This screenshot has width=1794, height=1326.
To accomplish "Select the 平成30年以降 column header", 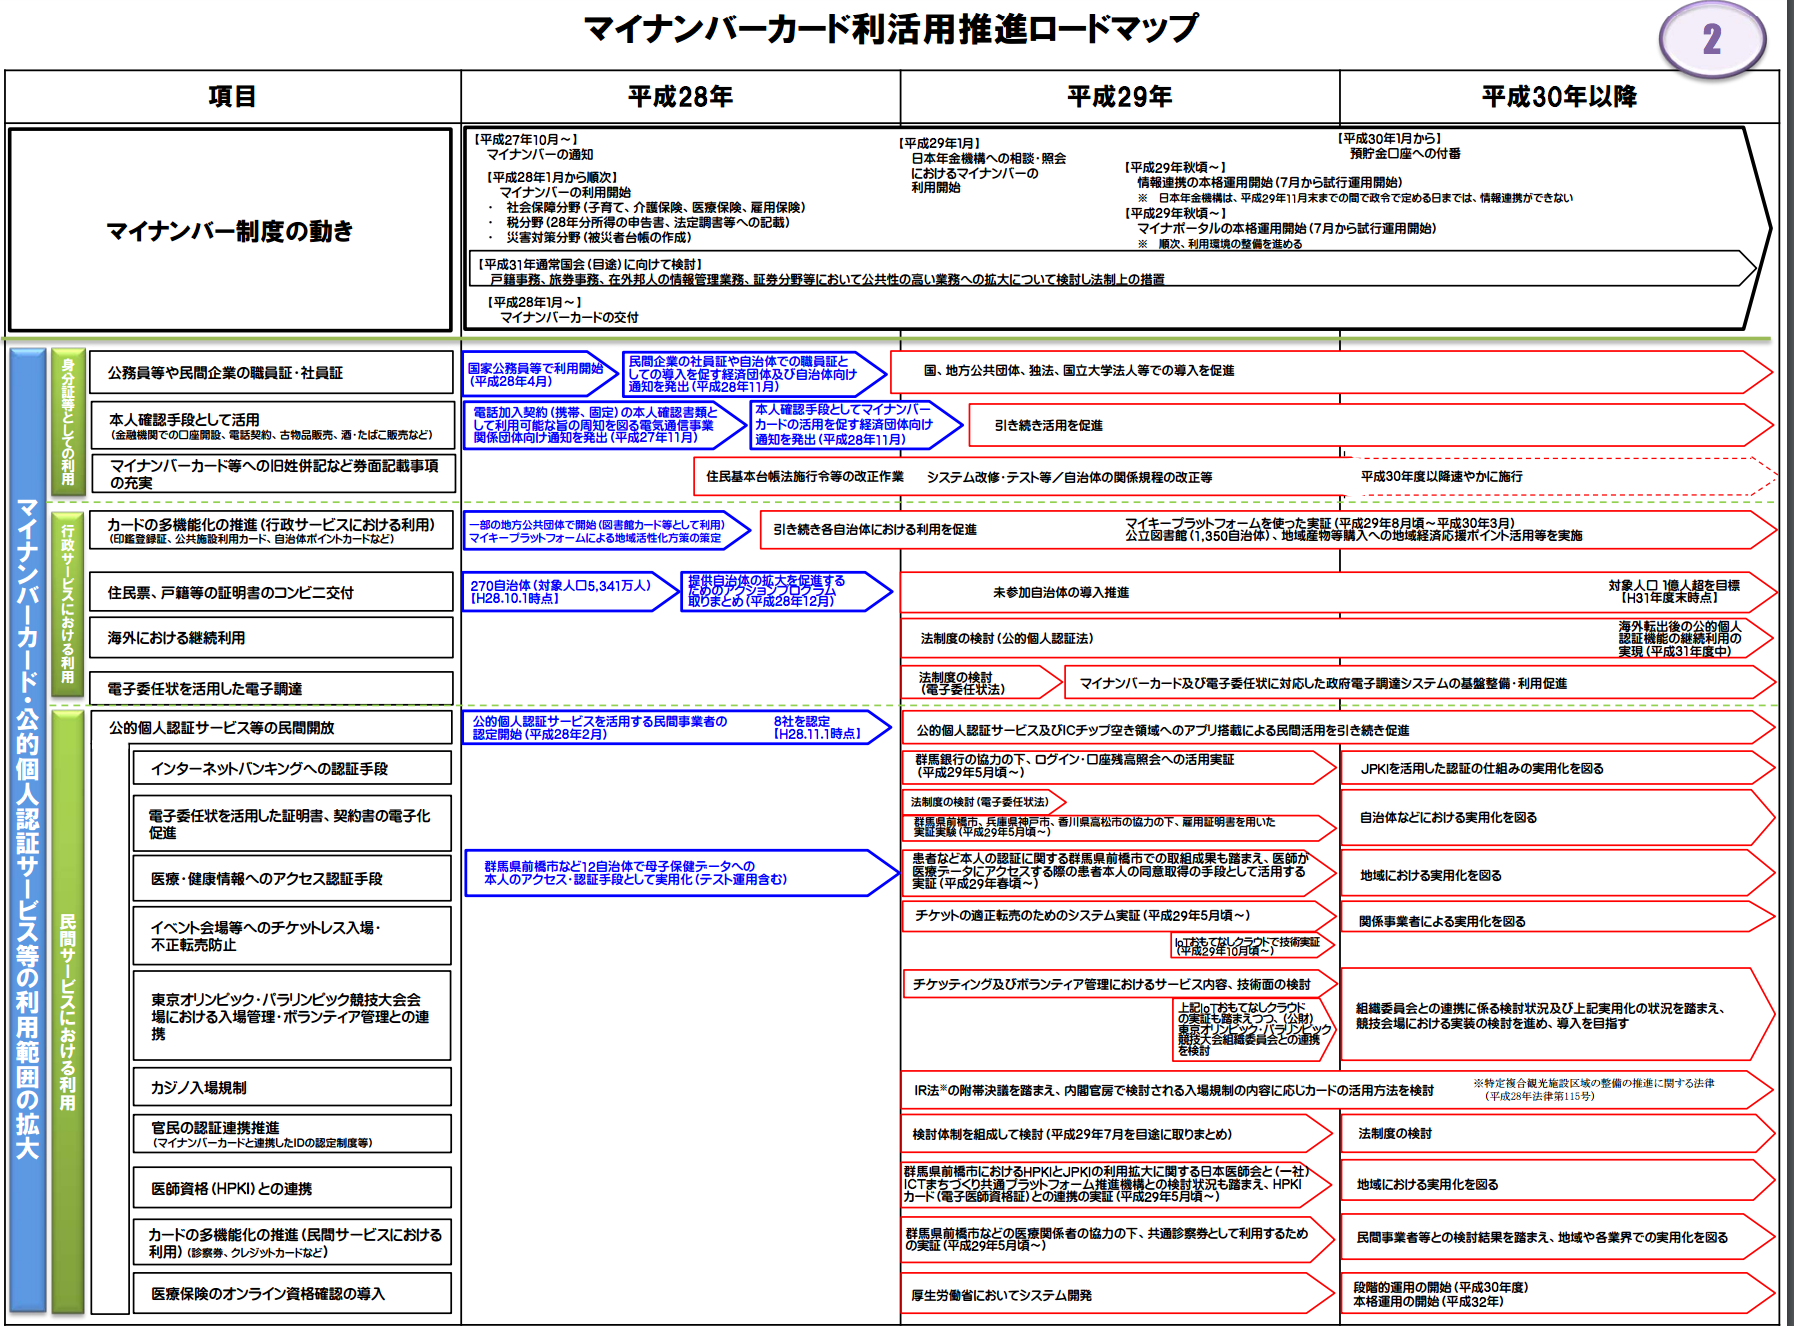I will (1559, 96).
